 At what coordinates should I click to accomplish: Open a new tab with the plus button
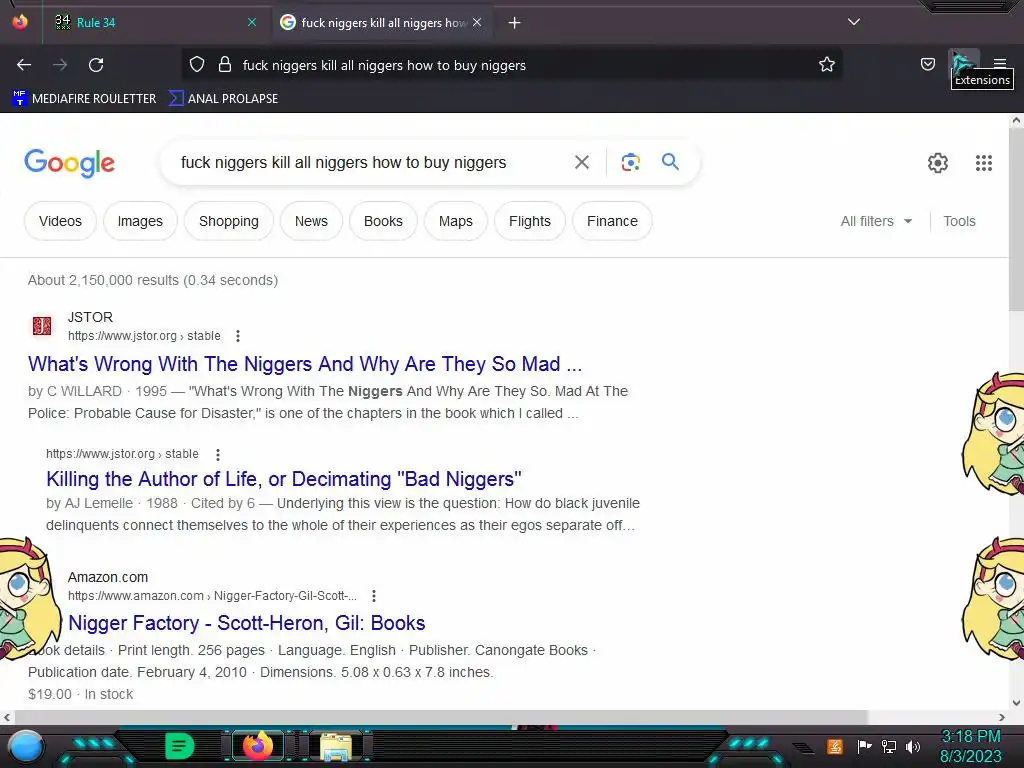515,23
